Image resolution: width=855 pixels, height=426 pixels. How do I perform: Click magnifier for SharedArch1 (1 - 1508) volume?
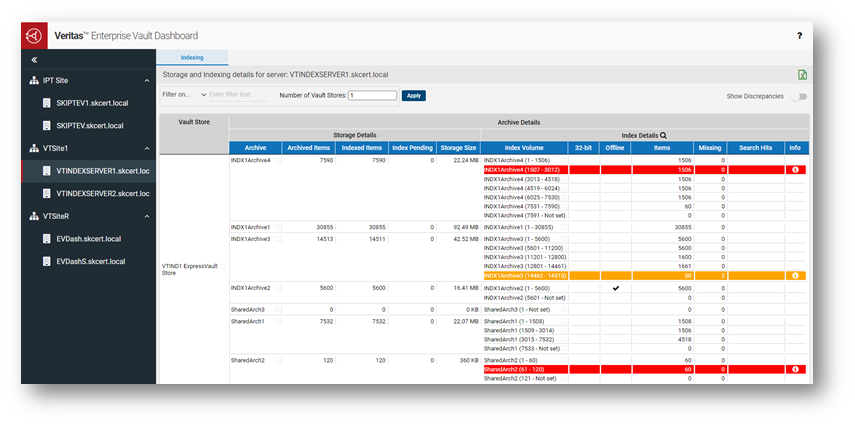point(563,321)
